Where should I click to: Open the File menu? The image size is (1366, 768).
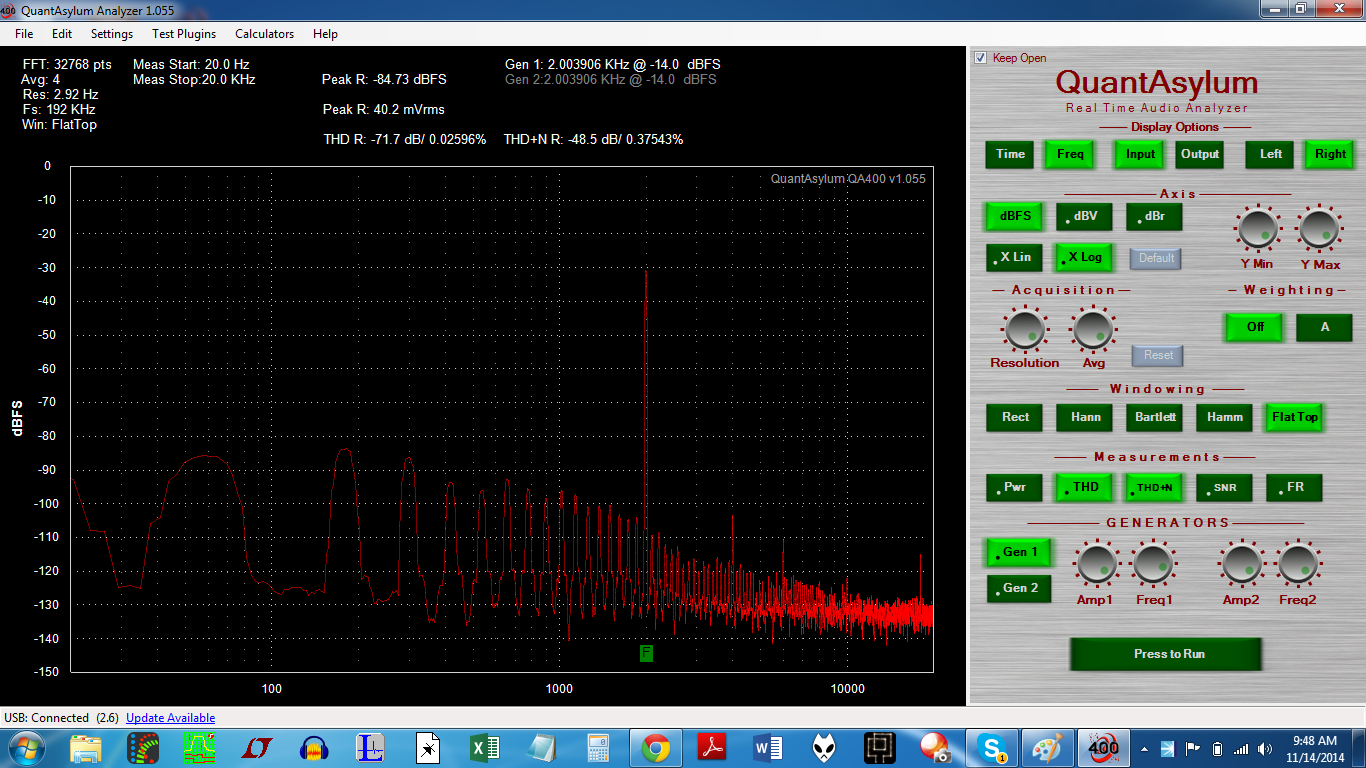pyautogui.click(x=24, y=34)
